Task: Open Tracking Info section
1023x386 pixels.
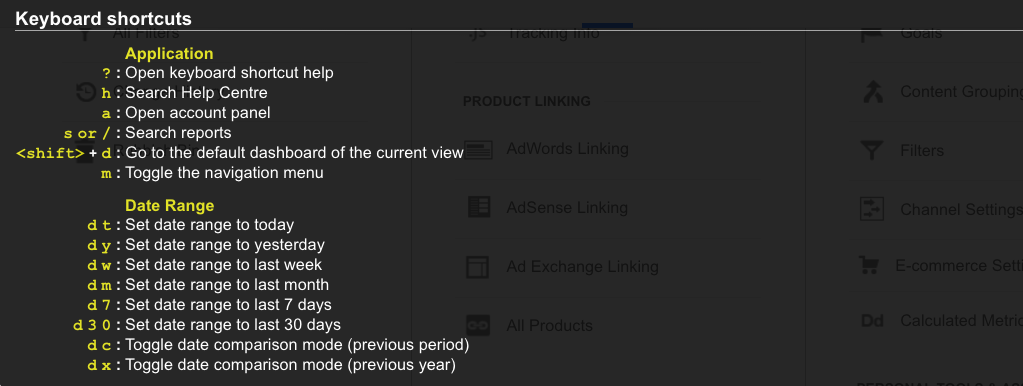Action: [x=553, y=33]
